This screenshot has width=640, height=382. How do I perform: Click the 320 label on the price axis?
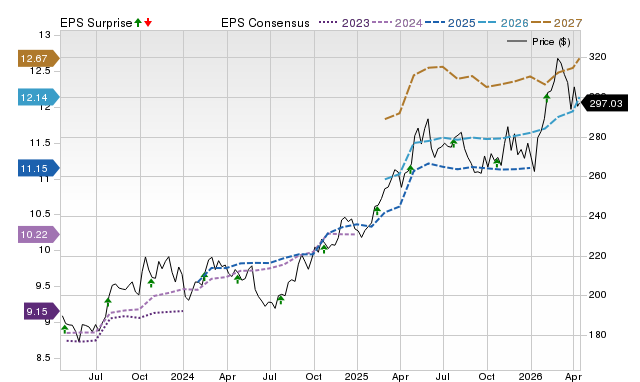tap(598, 57)
